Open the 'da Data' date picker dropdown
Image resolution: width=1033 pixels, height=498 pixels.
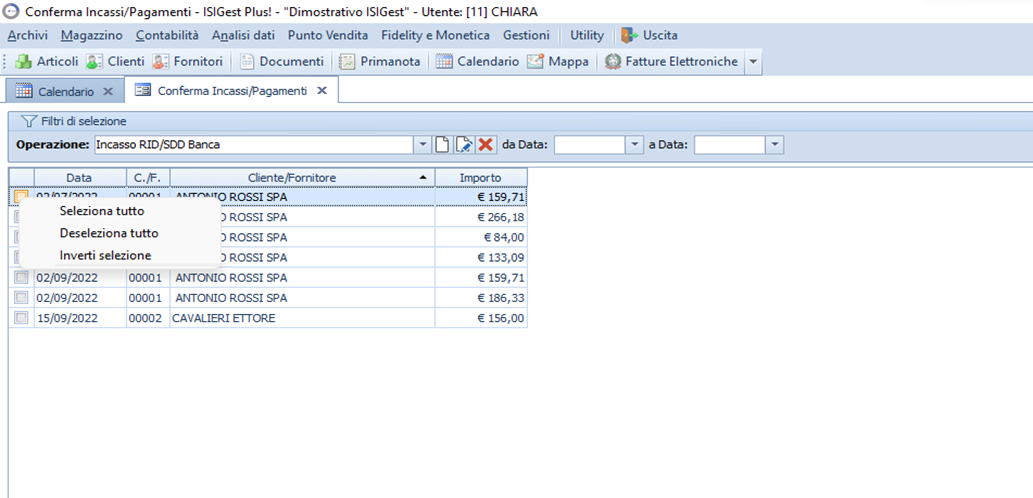tap(634, 145)
